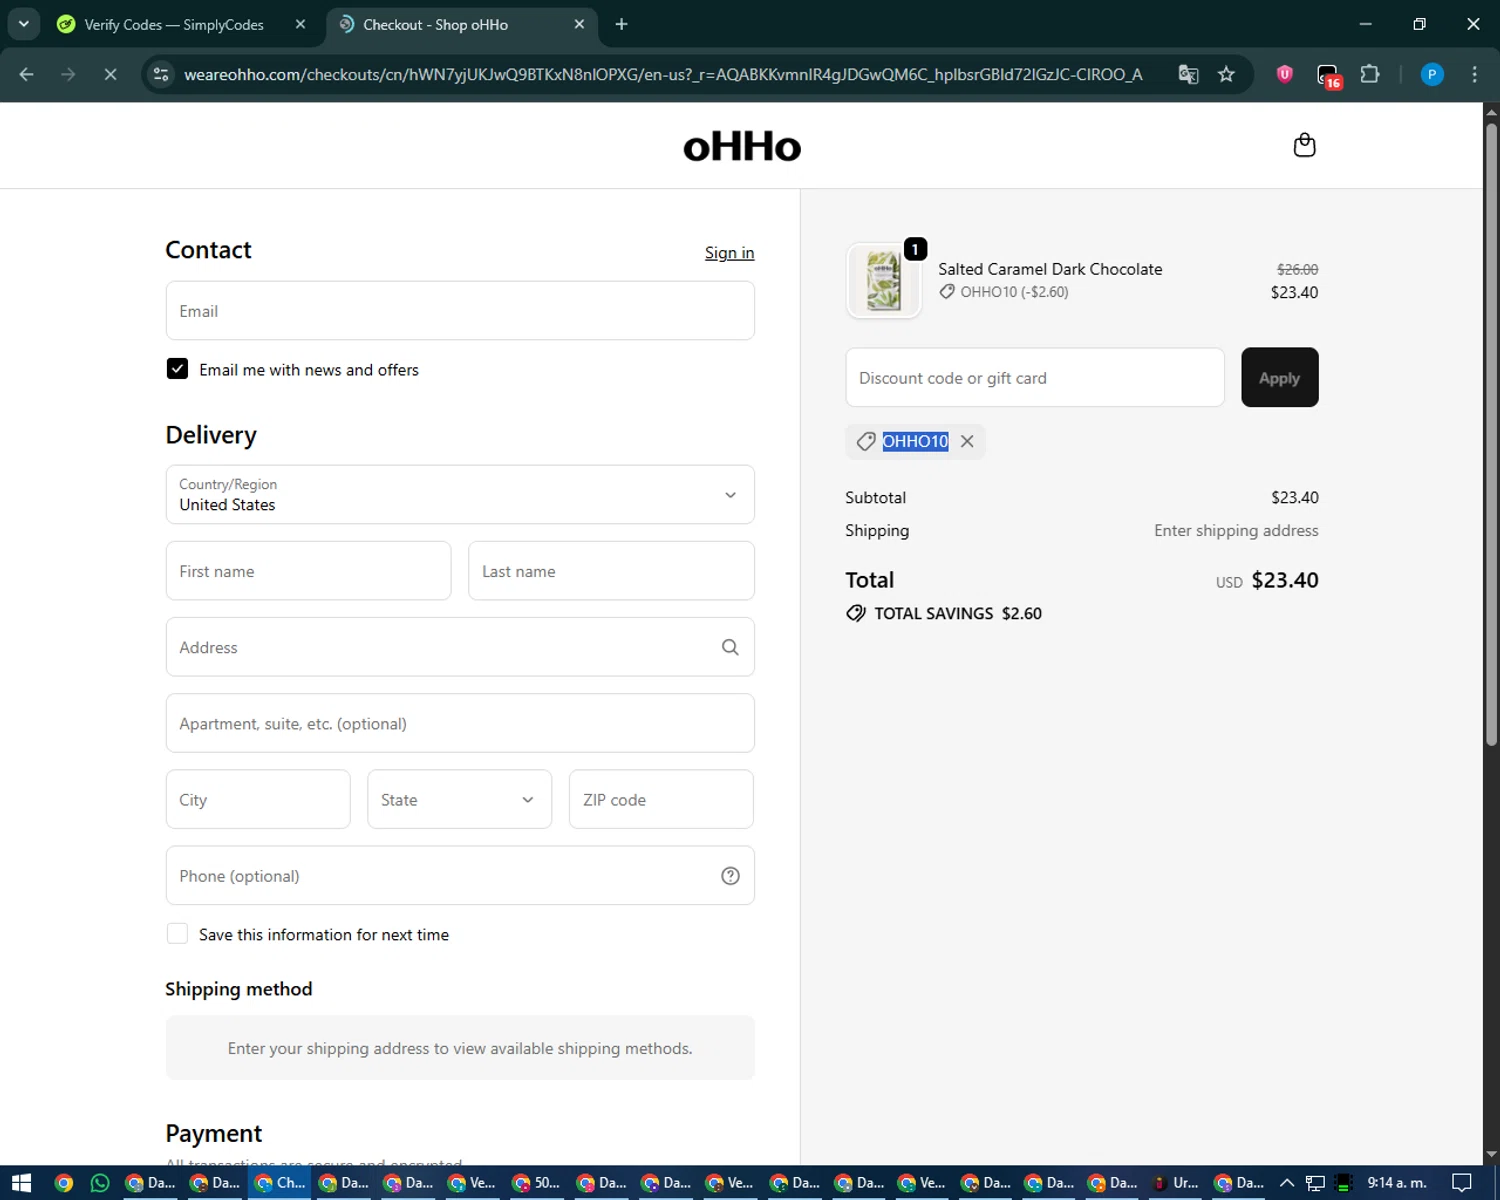The height and width of the screenshot is (1200, 1500).
Task: Click the translate page icon
Action: pyautogui.click(x=1188, y=74)
